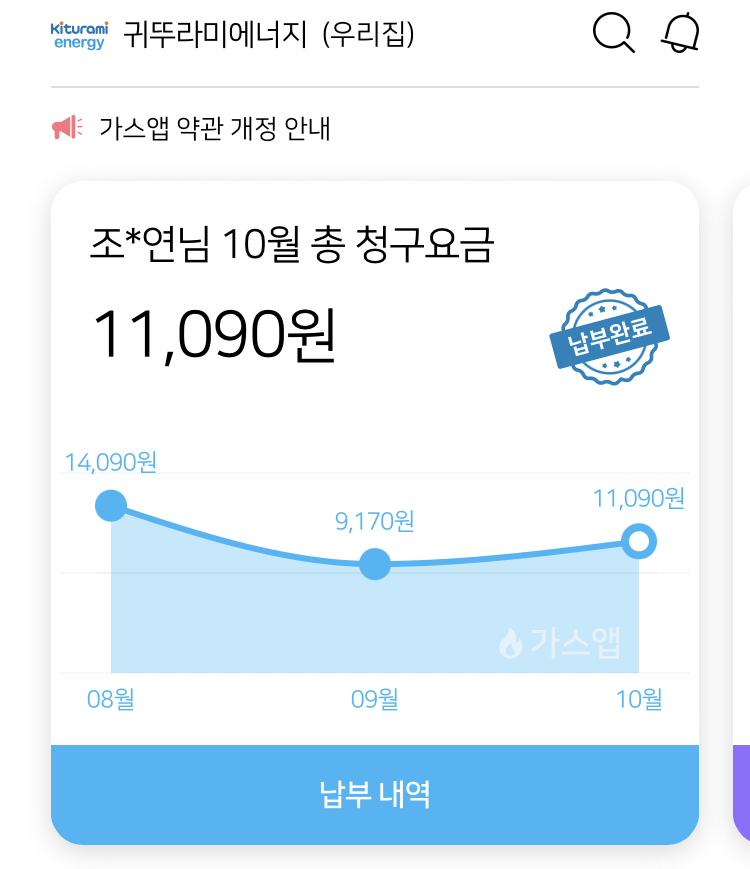Tap the 조*연님 10월 총 청구요금 heading
The width and height of the screenshot is (750, 869).
[x=291, y=245]
